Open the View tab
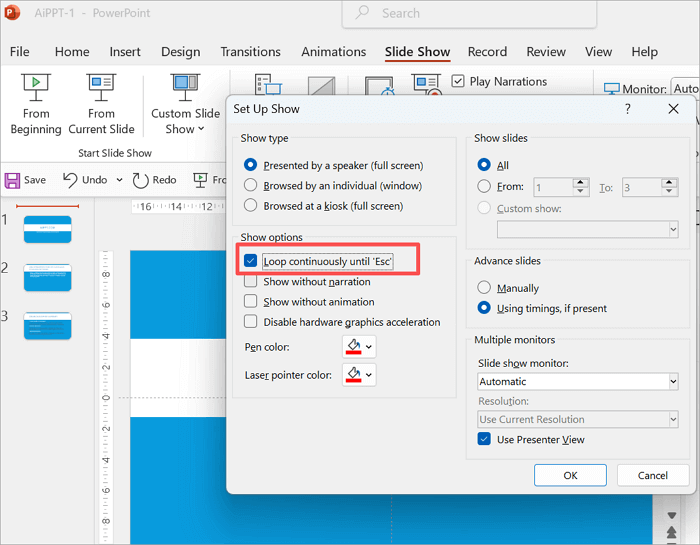 [598, 52]
